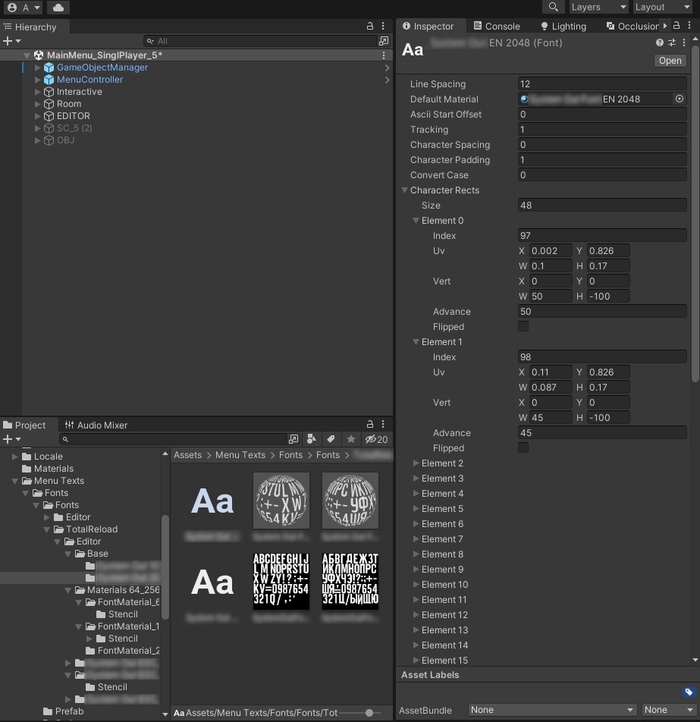Expand Element 2 in Character Rects
Screen dimensions: 700x722
point(417,463)
